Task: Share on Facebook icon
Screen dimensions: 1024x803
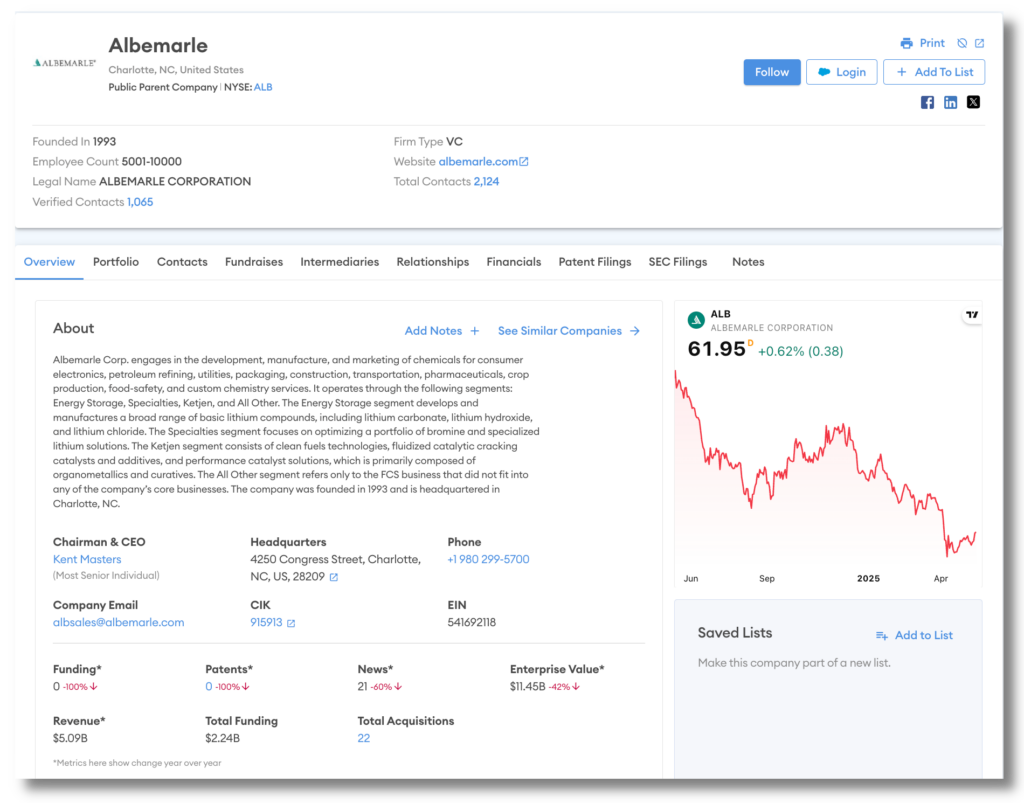Action: (927, 102)
